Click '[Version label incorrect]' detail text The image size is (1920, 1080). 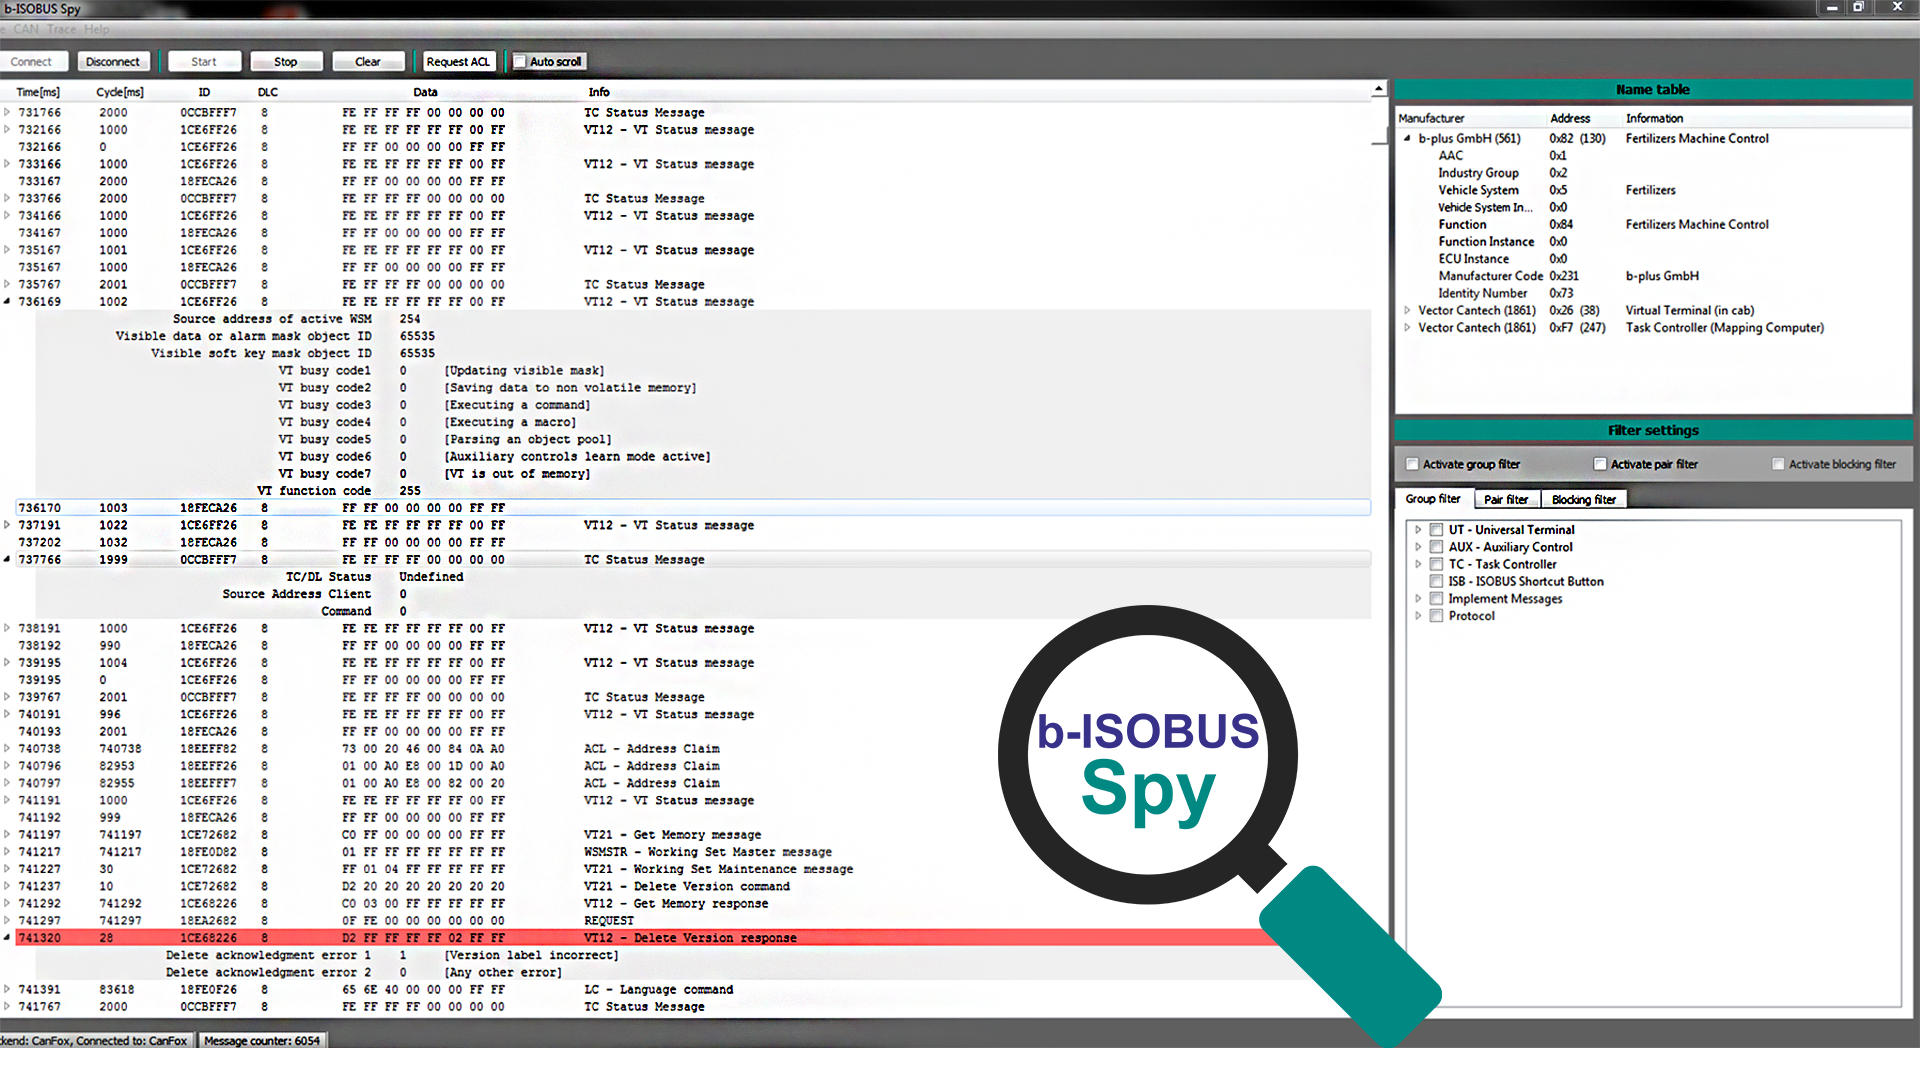pyautogui.click(x=531, y=956)
